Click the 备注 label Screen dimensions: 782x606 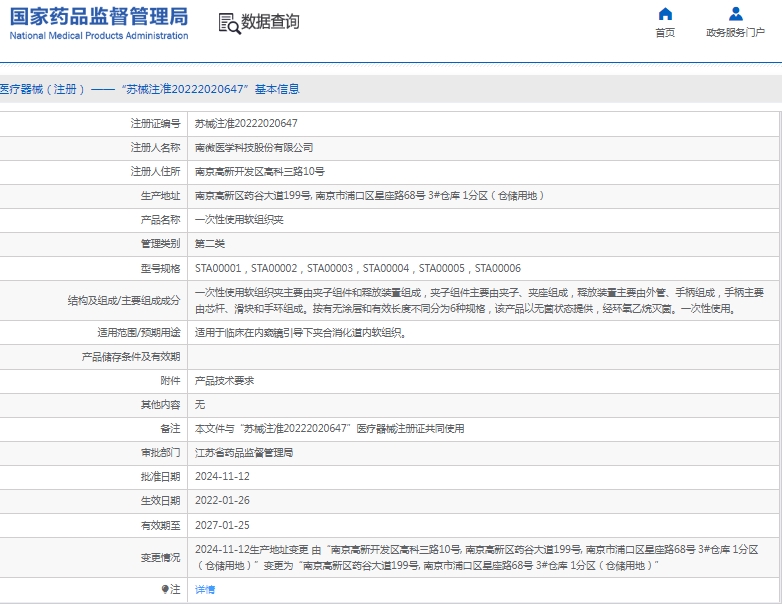(x=171, y=429)
